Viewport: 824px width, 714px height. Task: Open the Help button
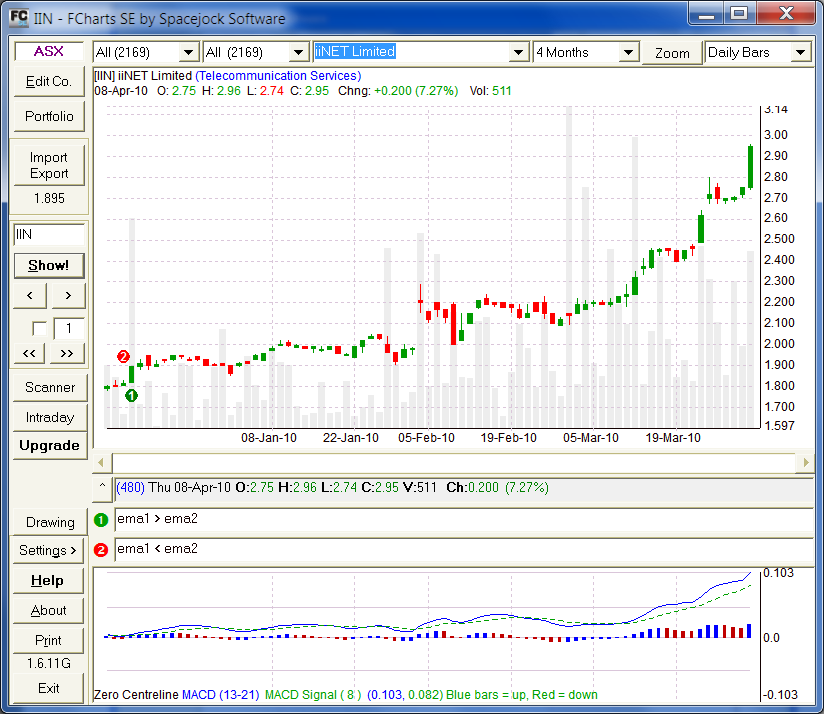point(48,581)
